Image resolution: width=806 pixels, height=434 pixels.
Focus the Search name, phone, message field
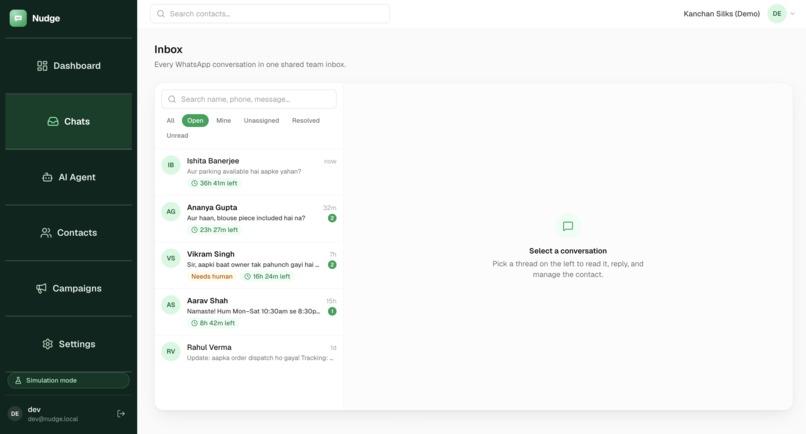pyautogui.click(x=249, y=99)
